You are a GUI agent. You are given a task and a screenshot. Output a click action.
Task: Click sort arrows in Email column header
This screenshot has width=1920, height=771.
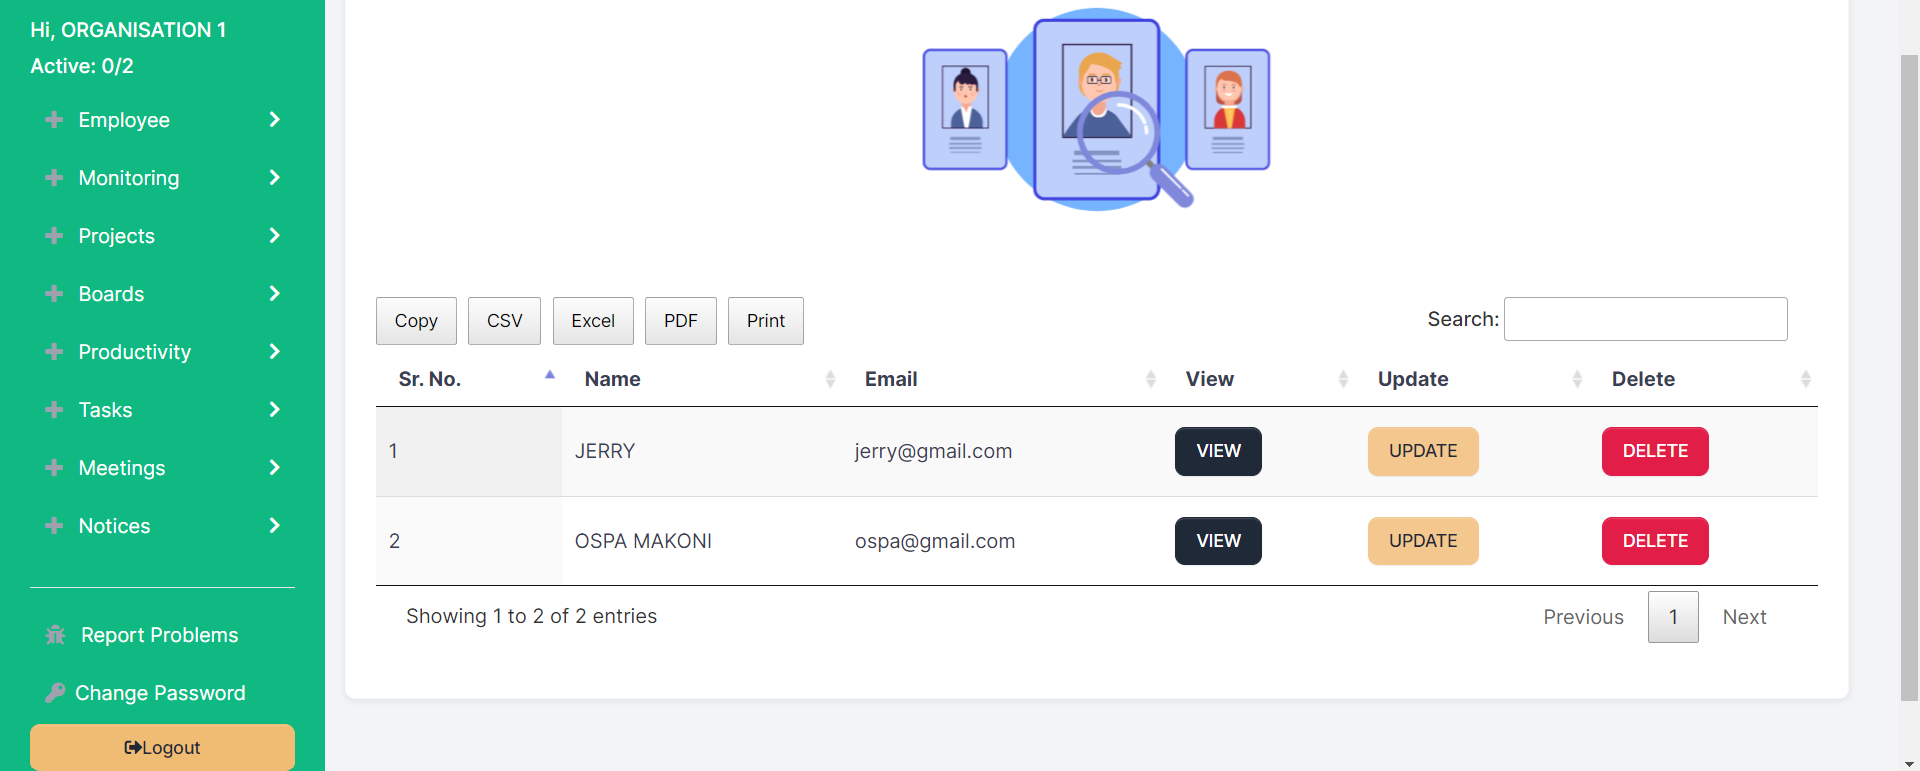click(1150, 379)
